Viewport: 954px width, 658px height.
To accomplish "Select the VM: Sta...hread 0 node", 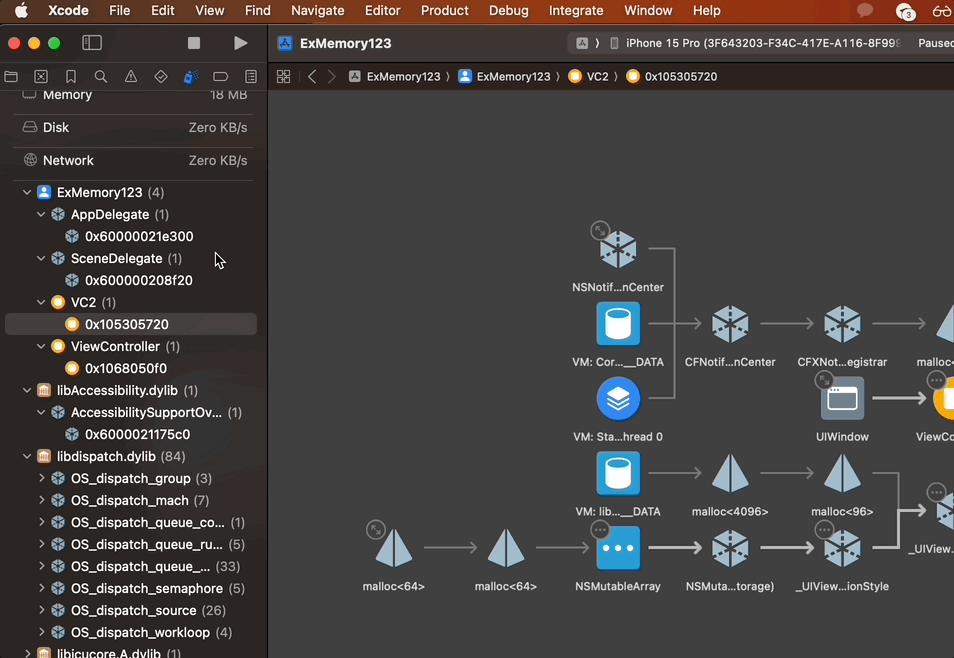I will pos(618,399).
